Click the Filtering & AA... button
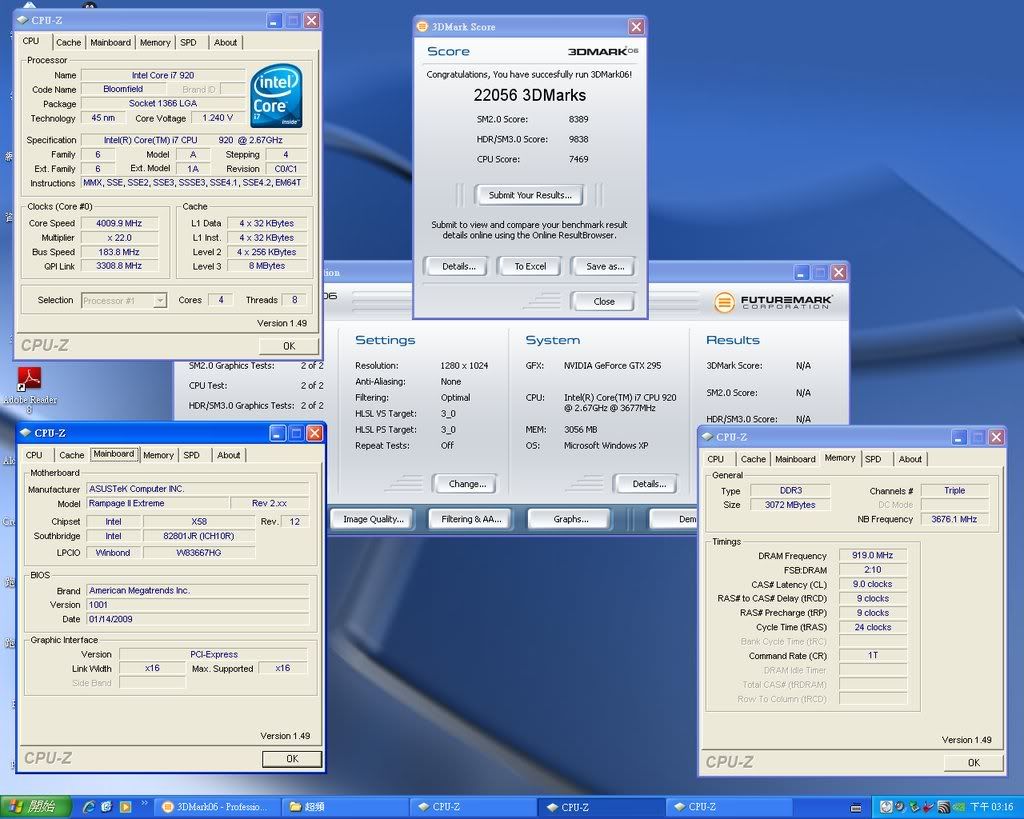This screenshot has width=1024, height=819. (x=471, y=519)
